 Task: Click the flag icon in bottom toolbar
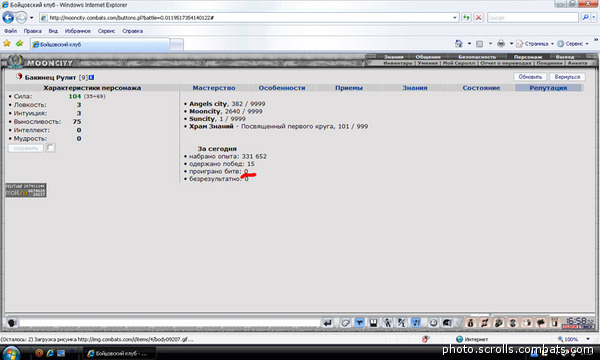(541, 323)
